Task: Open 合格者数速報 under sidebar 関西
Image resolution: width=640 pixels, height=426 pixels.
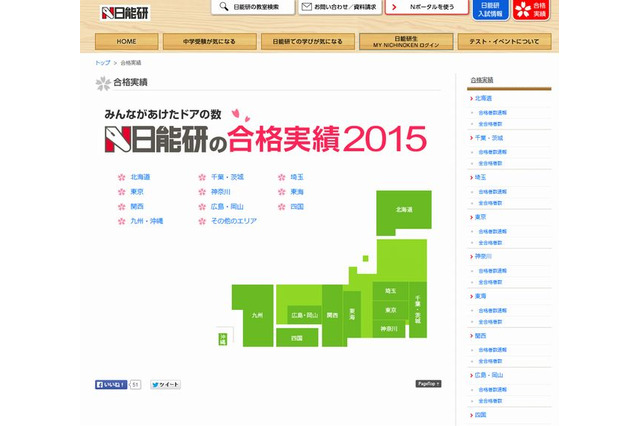Action: click(493, 350)
